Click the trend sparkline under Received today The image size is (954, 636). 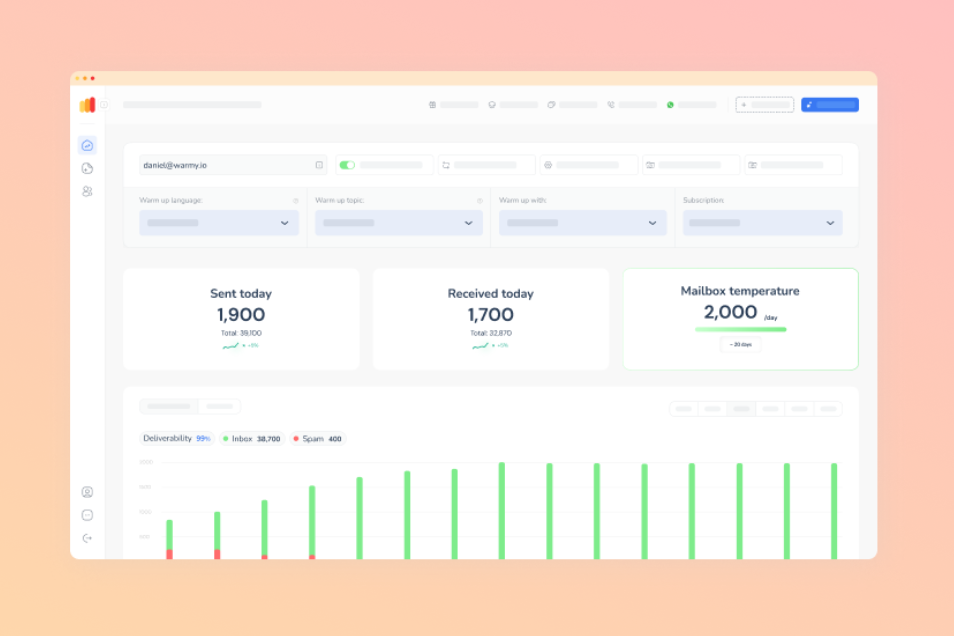click(x=481, y=346)
